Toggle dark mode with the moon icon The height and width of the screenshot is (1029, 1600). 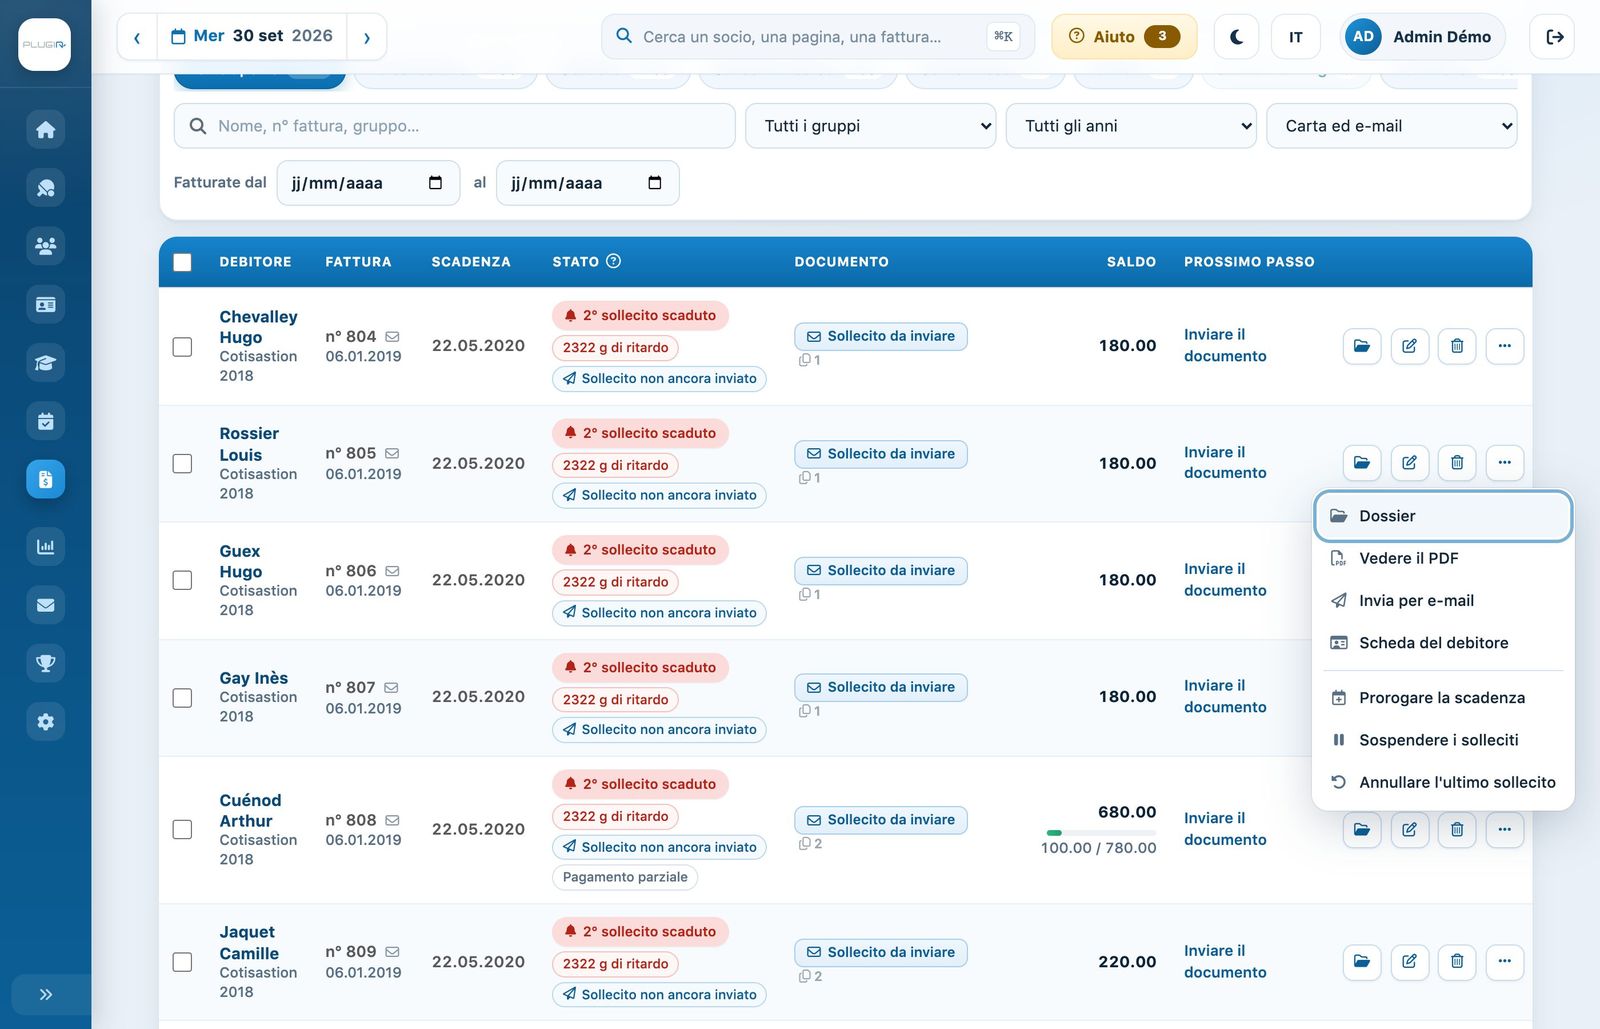pos(1236,37)
